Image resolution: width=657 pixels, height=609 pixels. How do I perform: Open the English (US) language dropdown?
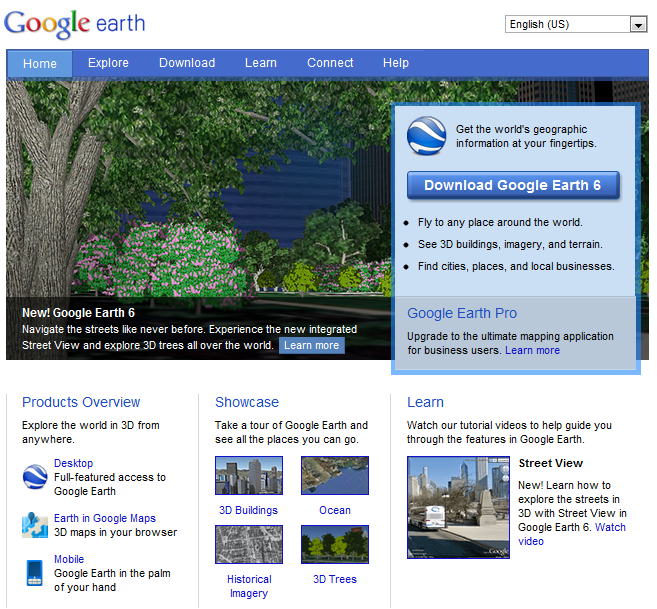576,24
